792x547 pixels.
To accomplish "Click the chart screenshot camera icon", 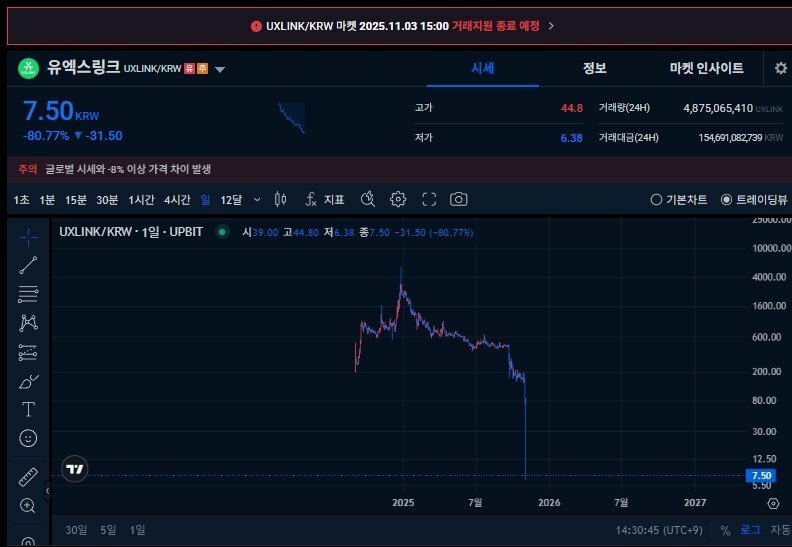I will tap(458, 199).
